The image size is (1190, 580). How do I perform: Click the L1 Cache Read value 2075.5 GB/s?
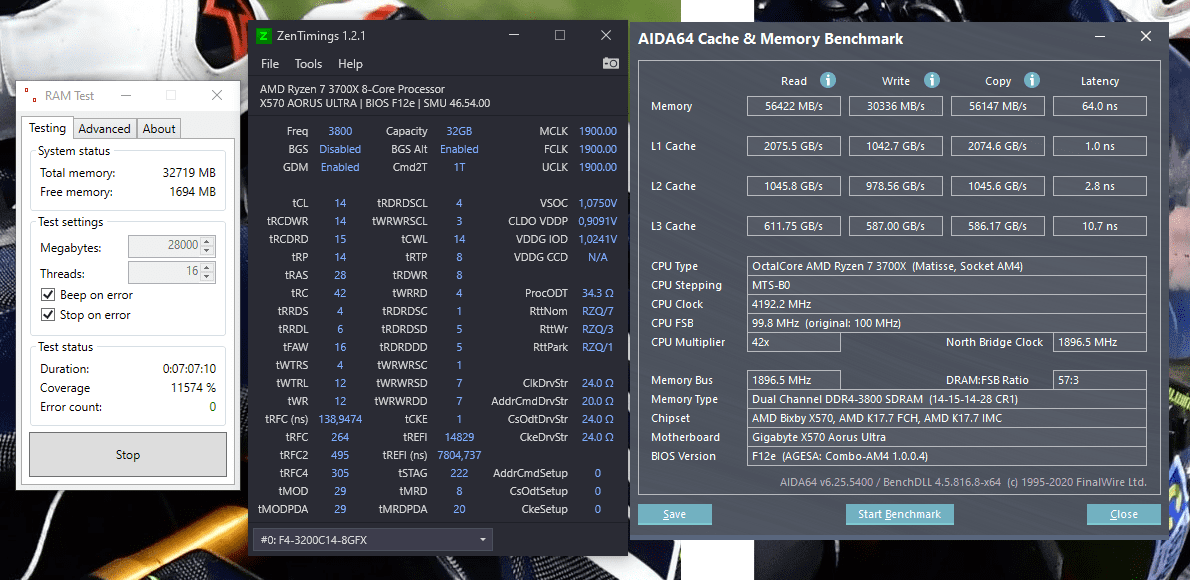(x=794, y=146)
